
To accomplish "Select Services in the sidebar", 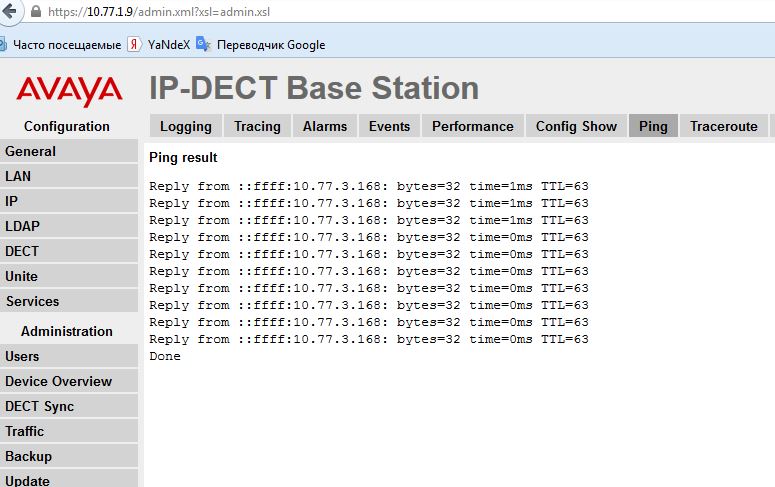I will 69,301.
